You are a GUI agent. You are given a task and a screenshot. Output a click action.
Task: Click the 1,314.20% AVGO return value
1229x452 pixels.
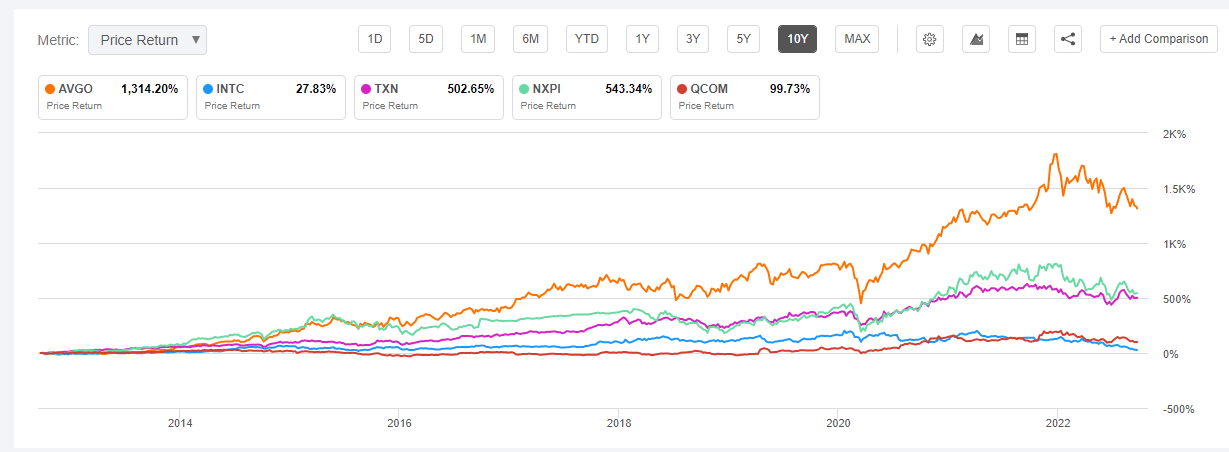click(x=149, y=89)
